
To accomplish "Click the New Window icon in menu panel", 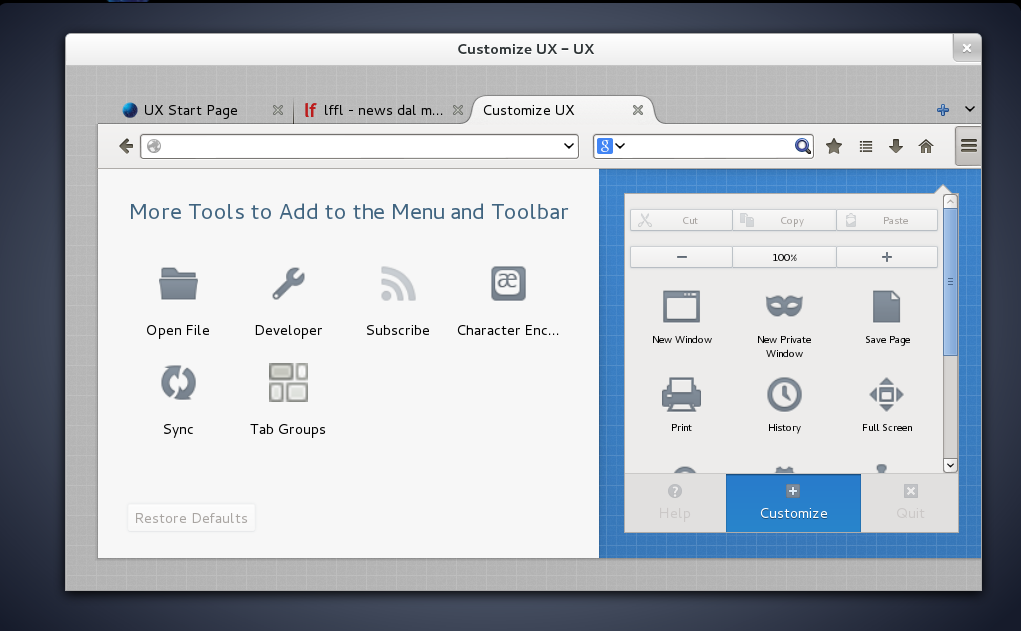I will click(x=681, y=306).
